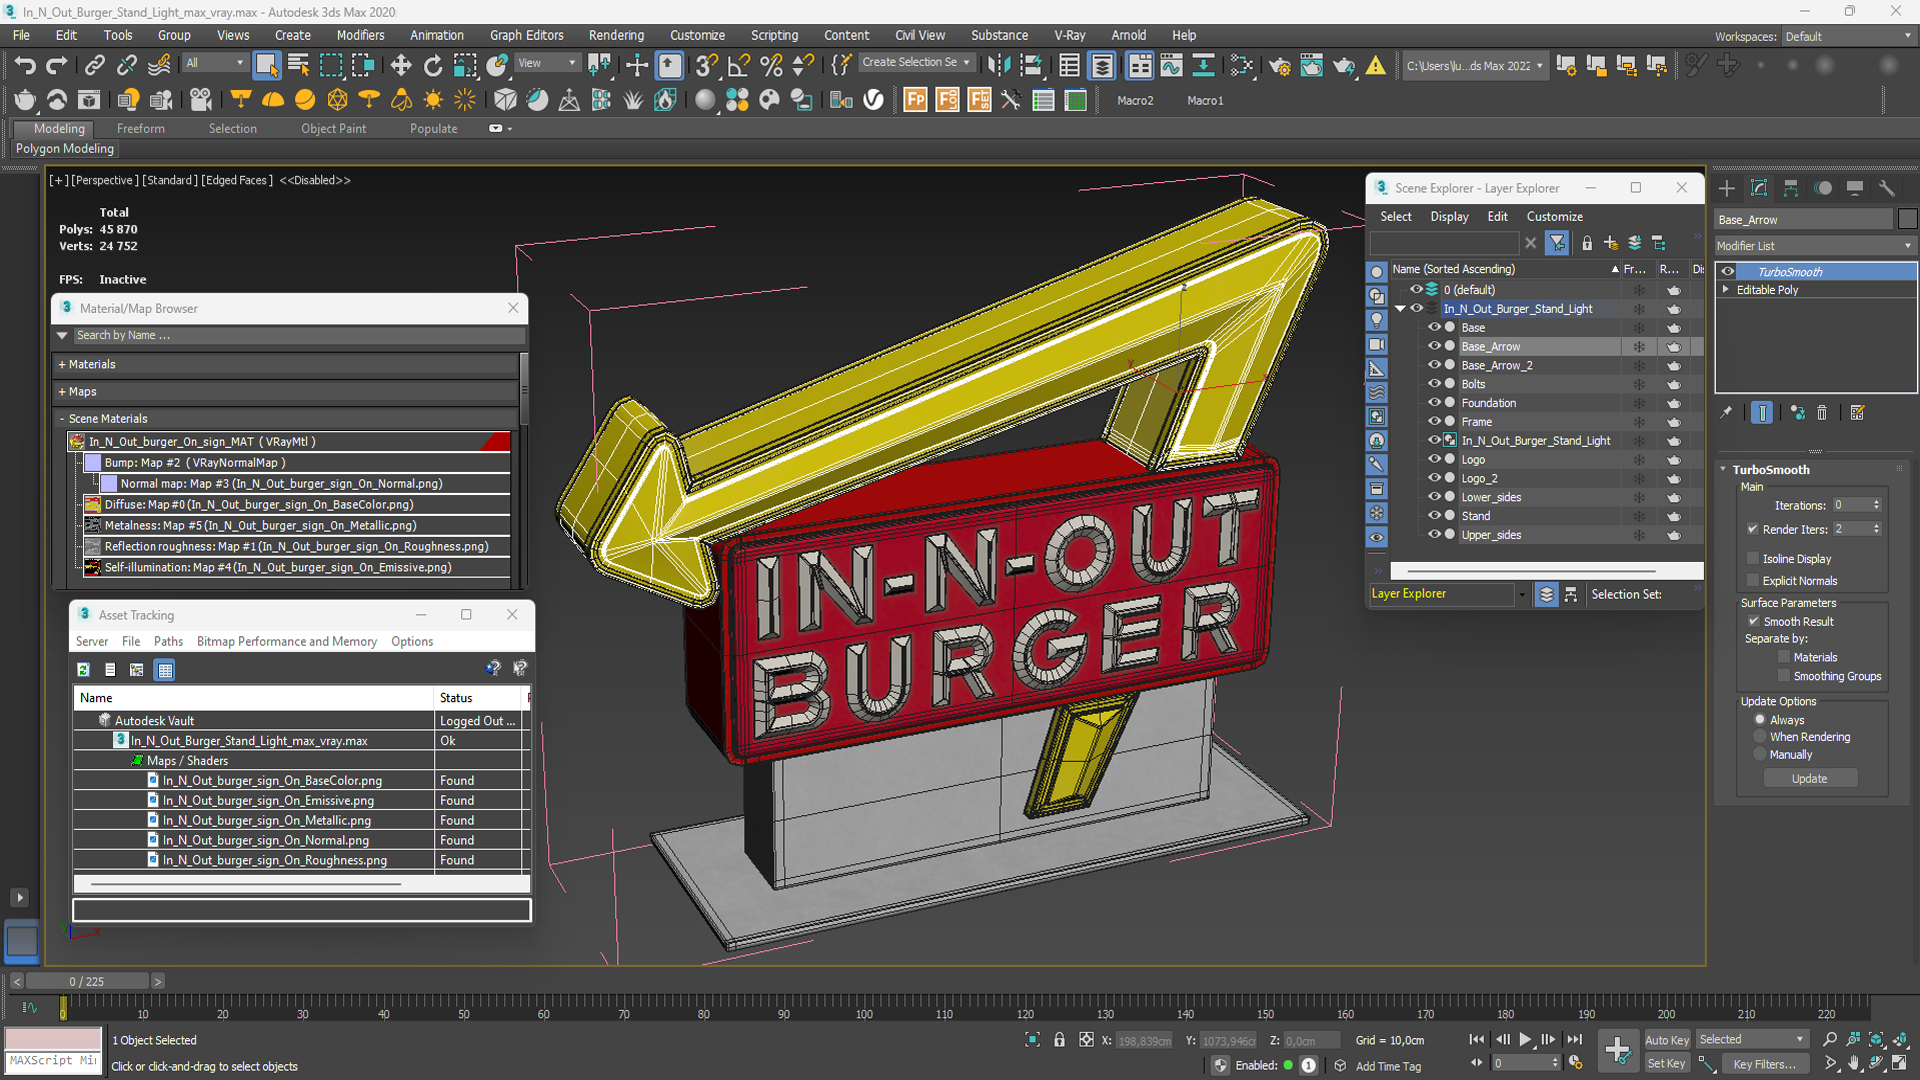
Task: Click the Lock icon in Scene Explorer toolbar
Action: point(1587,243)
